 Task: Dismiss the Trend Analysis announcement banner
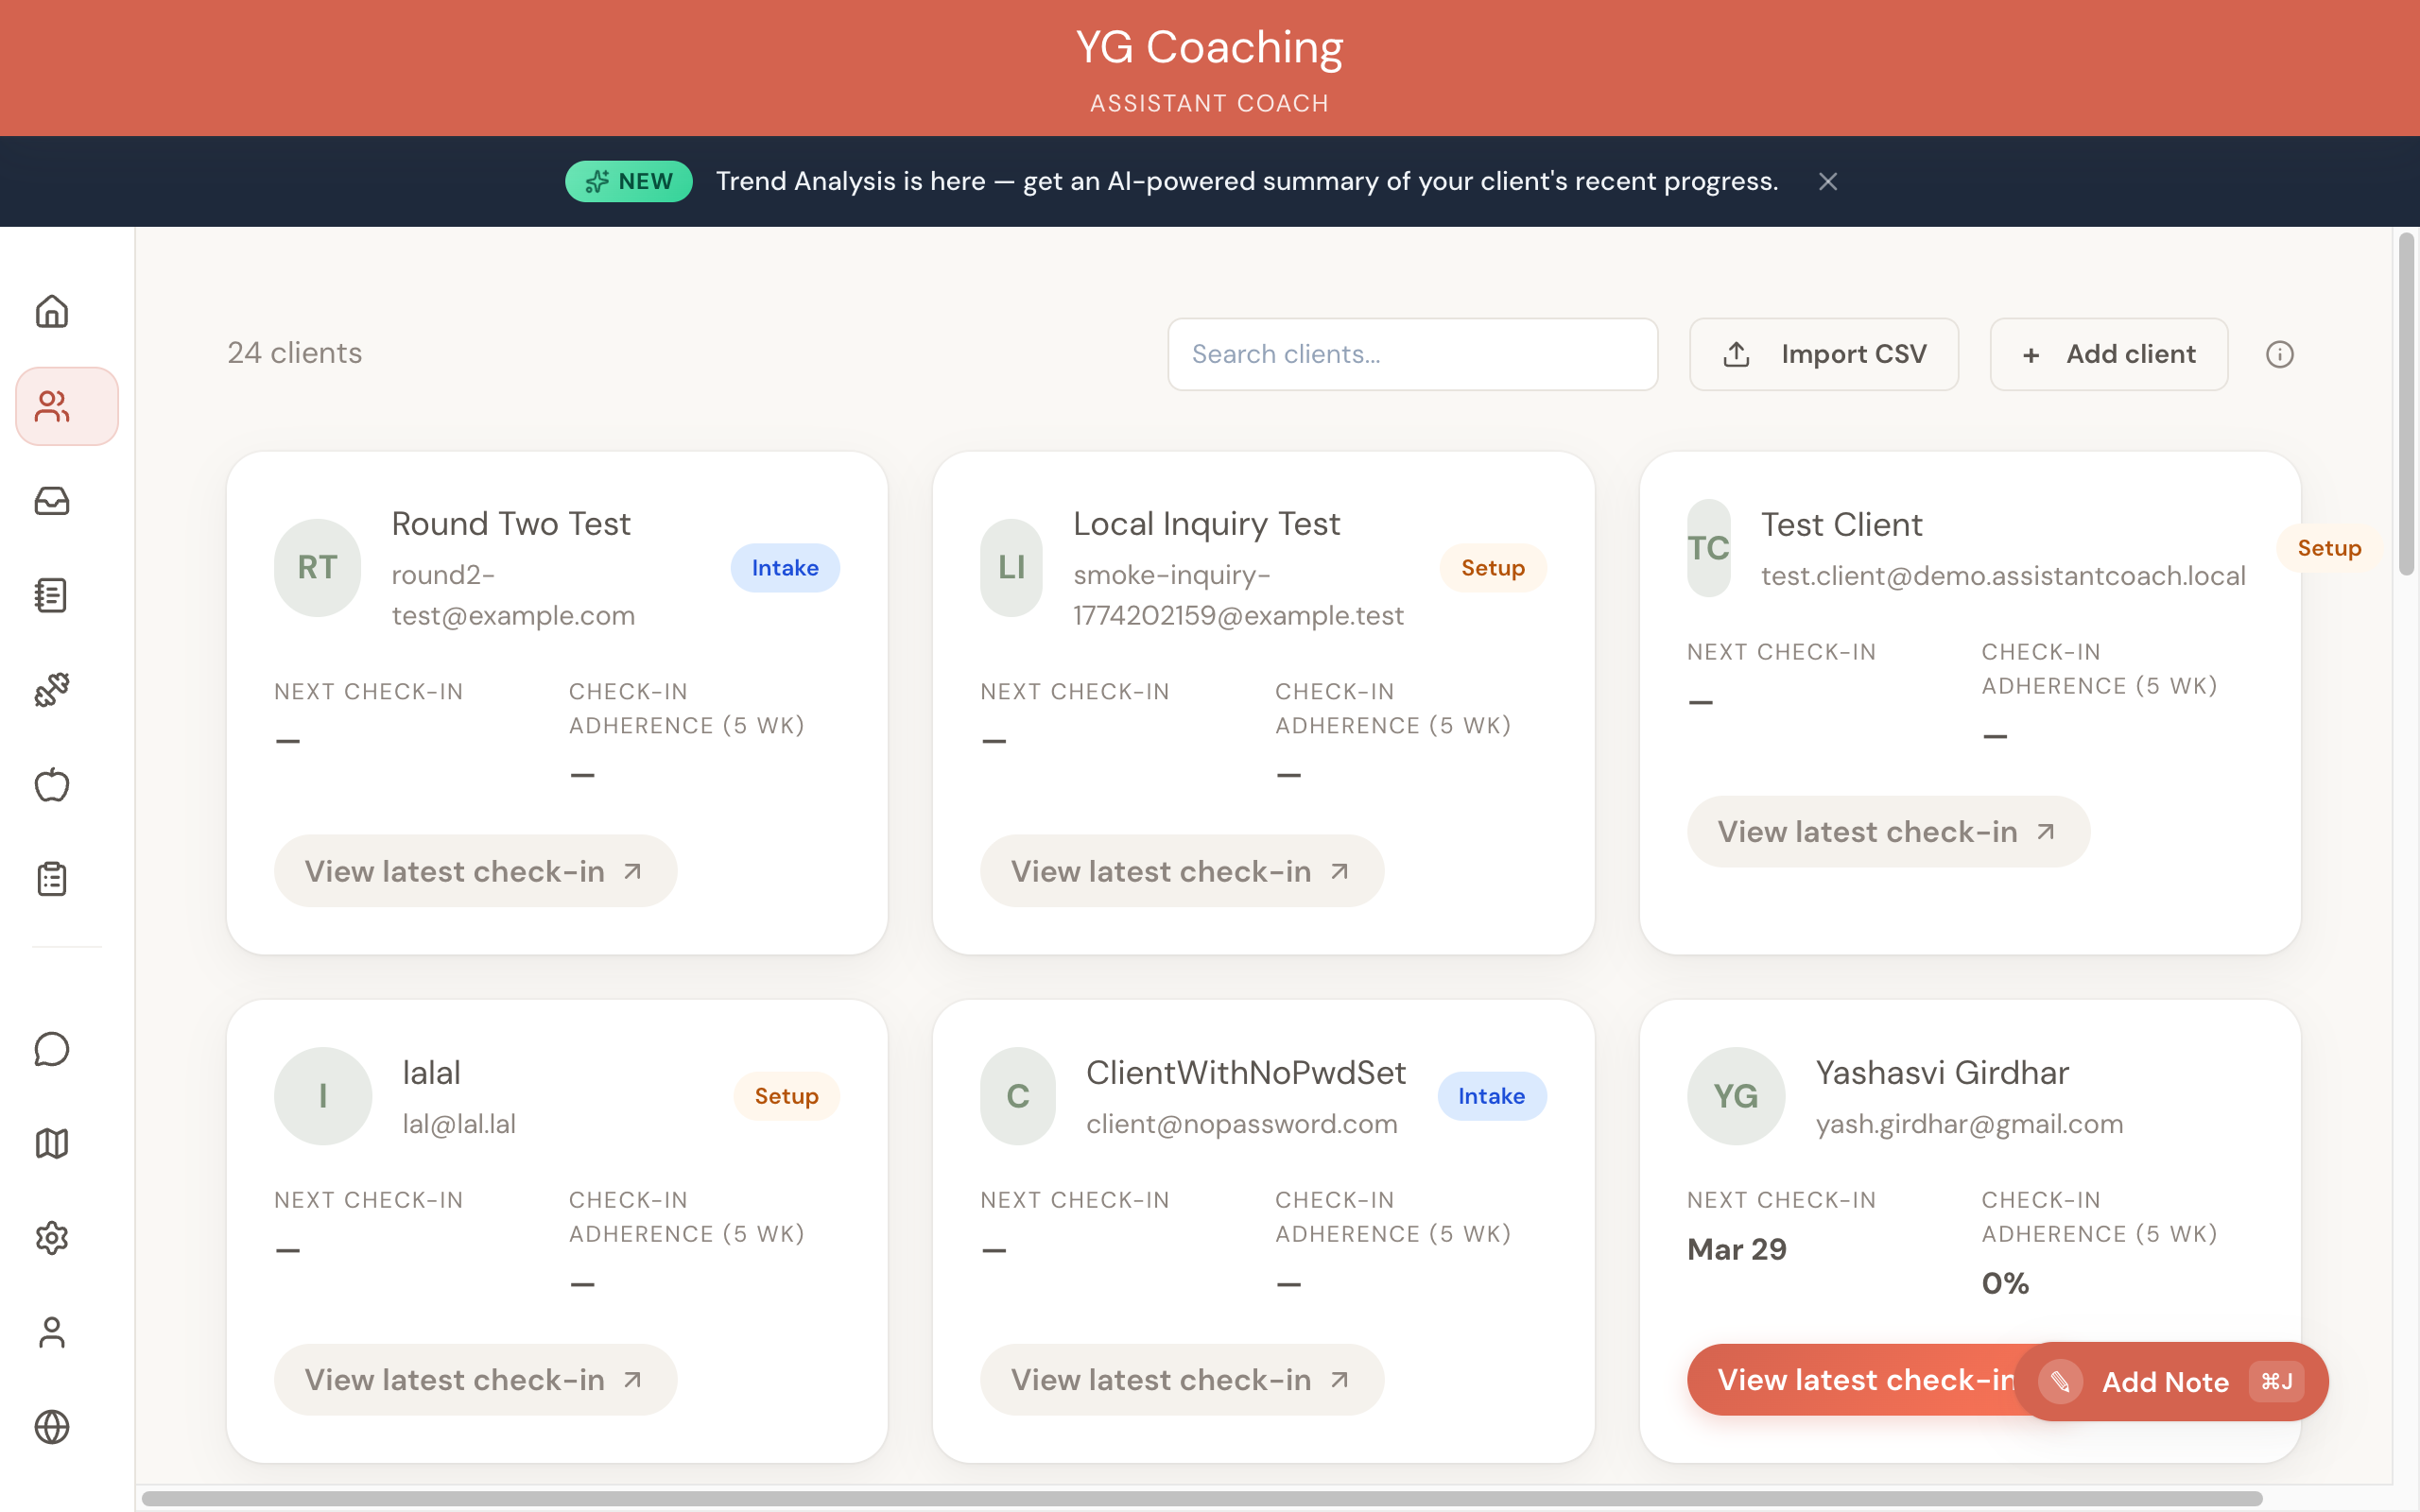pos(1827,181)
